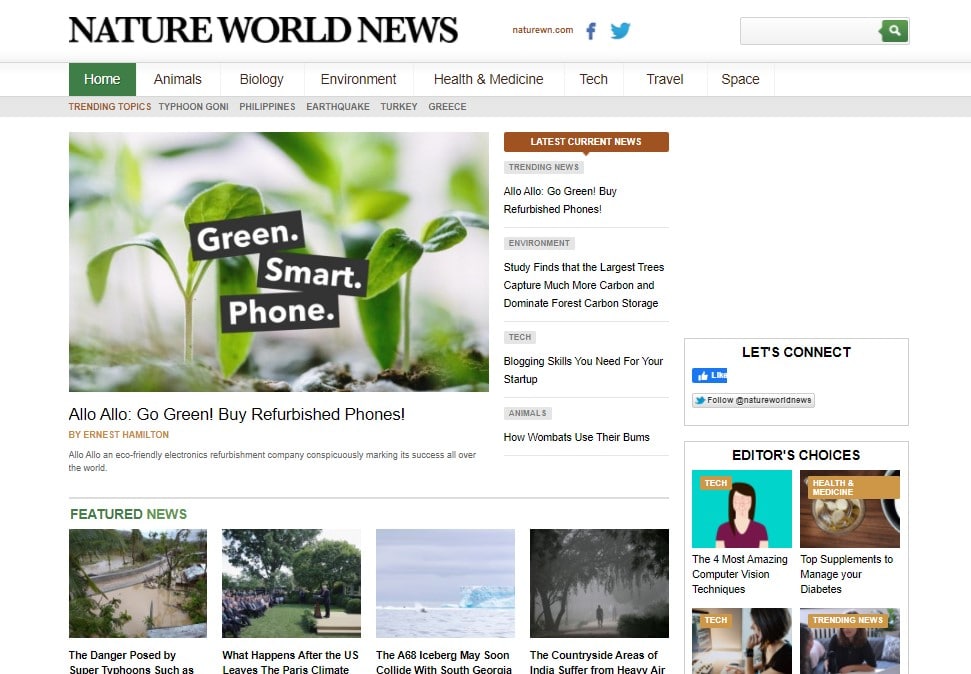Click the Facebook Like button

[709, 376]
